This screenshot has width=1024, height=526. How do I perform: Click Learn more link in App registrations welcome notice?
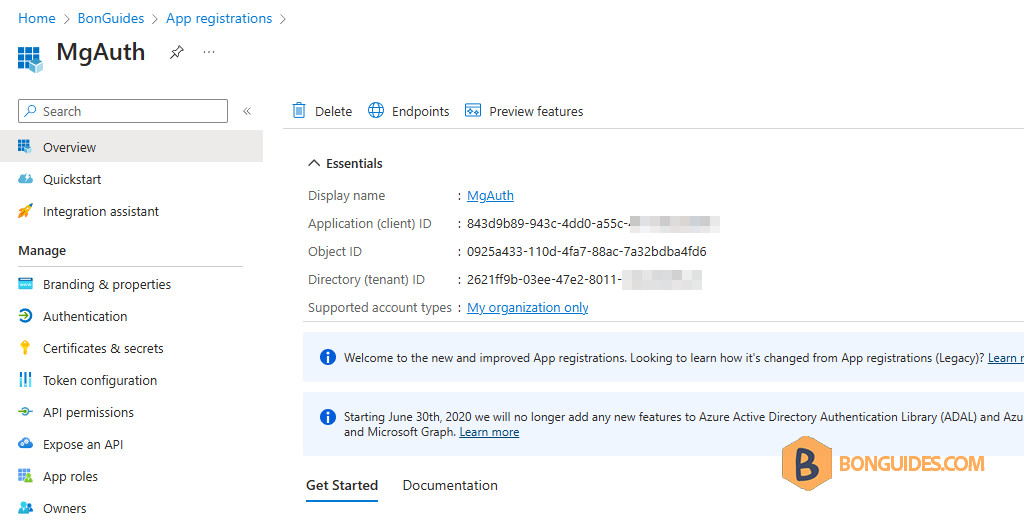pos(1006,358)
